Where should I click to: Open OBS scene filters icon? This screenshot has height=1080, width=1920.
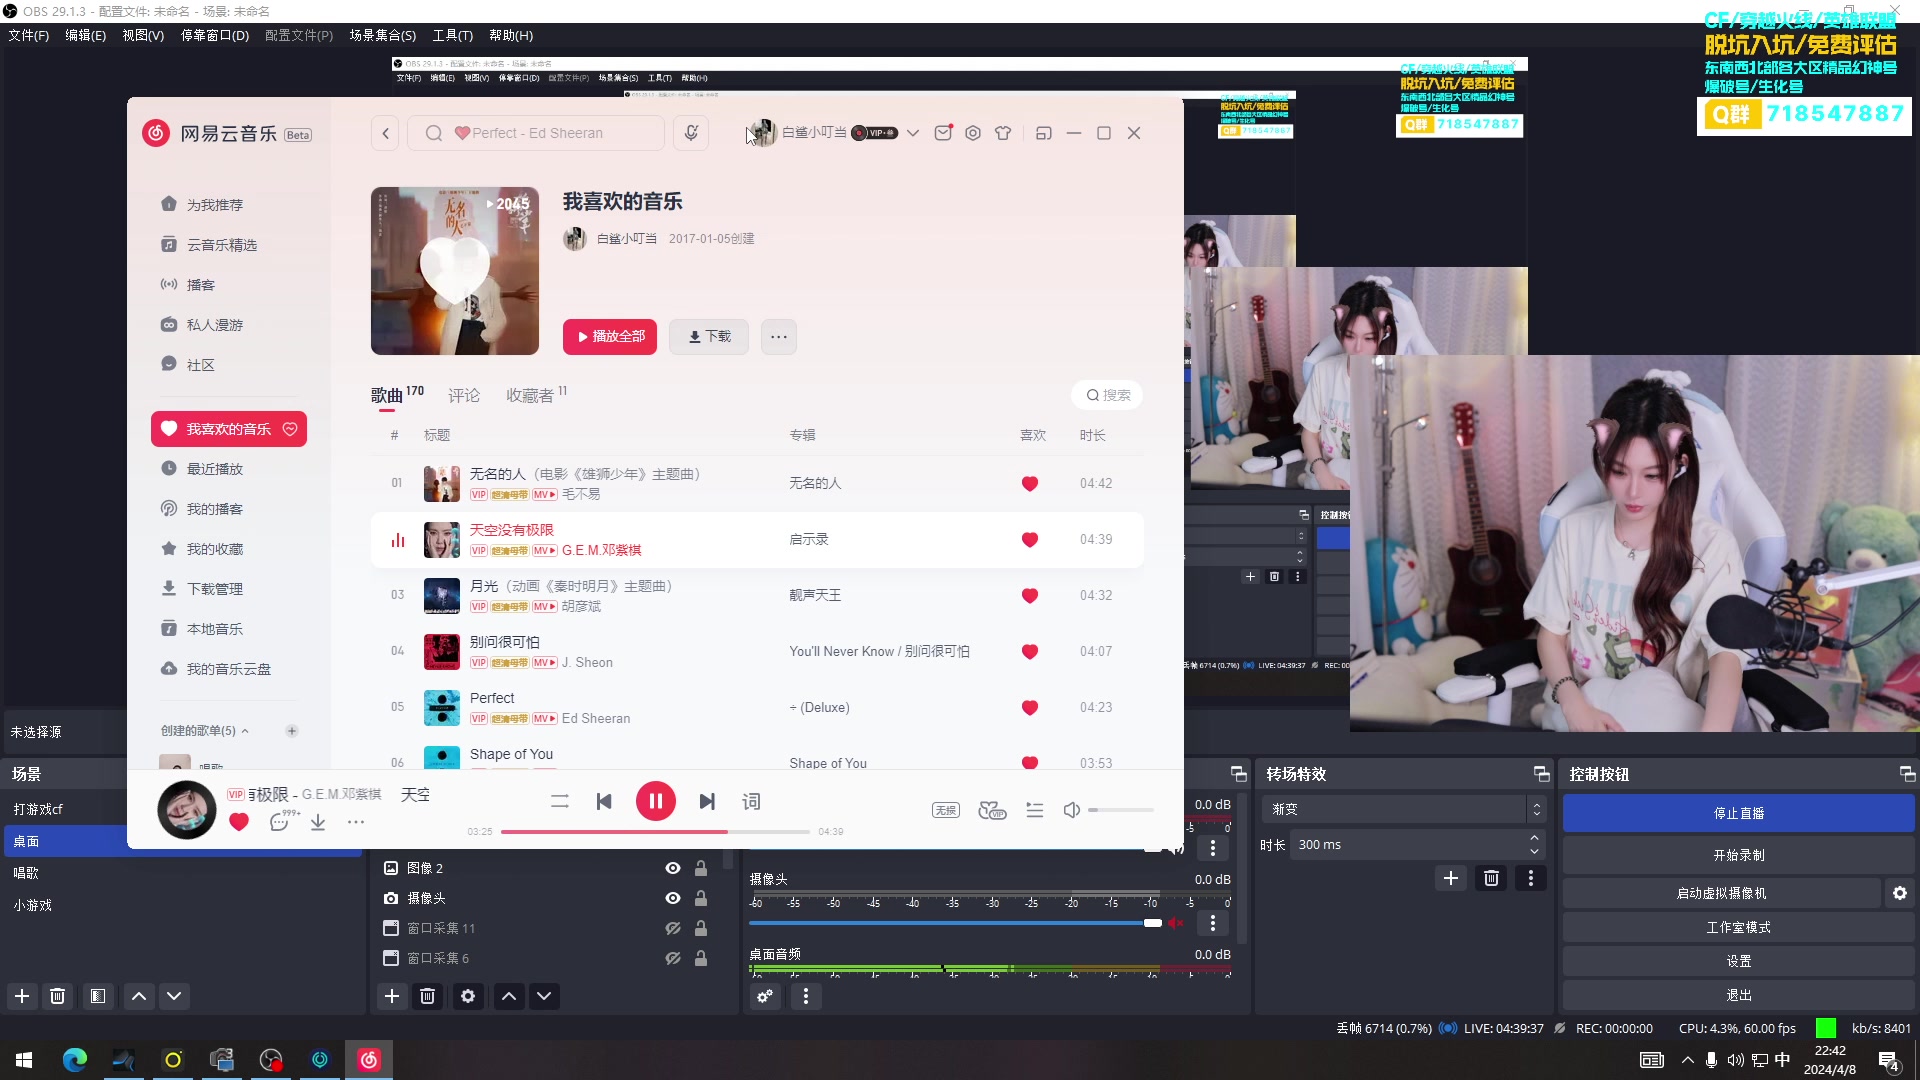coord(98,996)
